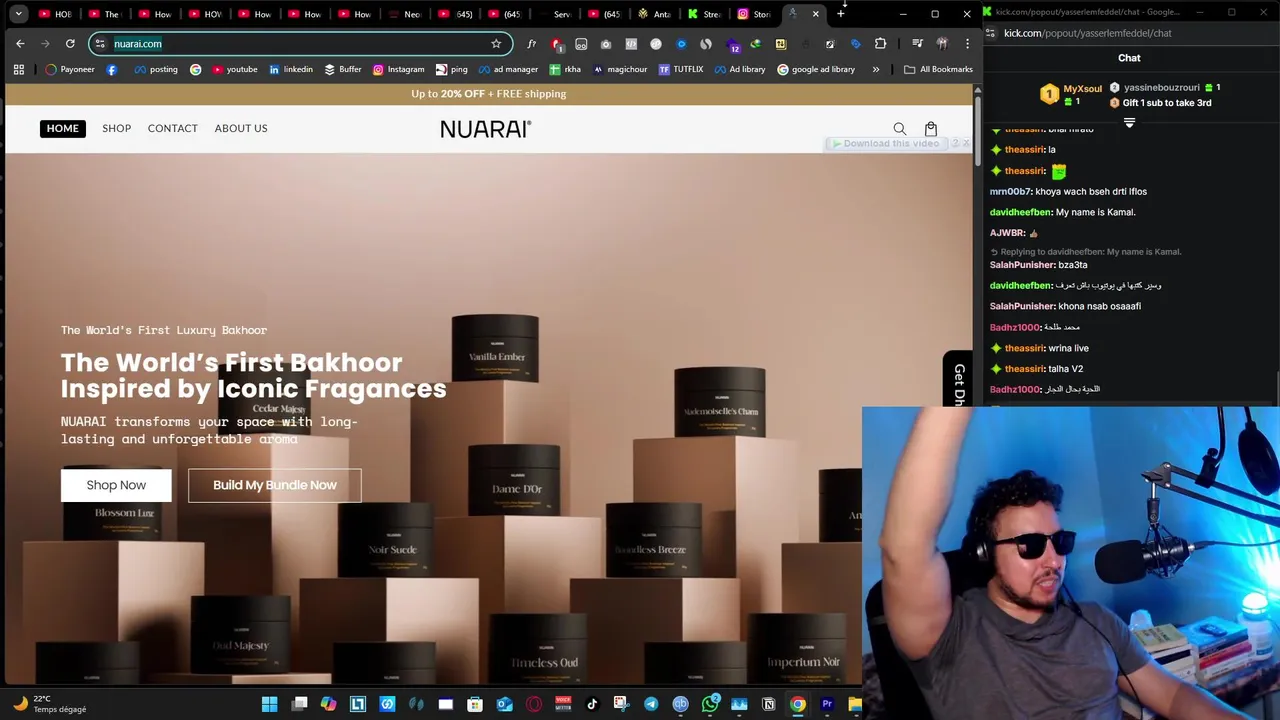Switch to the 'Neo' tab
This screenshot has width=1280, height=720.
click(405, 14)
